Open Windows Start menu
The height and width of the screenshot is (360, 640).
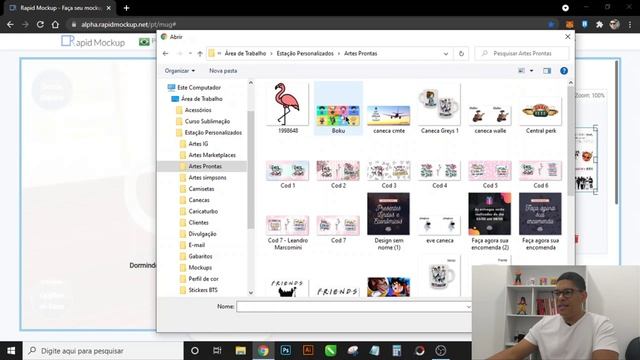tap(11, 351)
